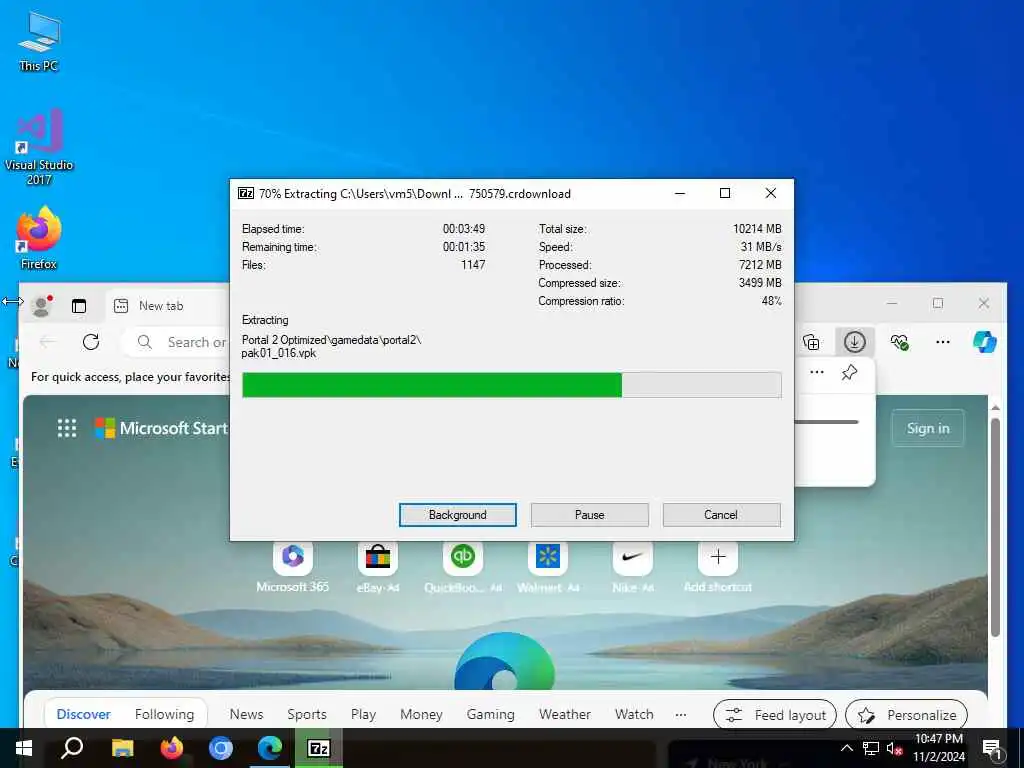Open Copilot in Edge toolbar
Image resolution: width=1024 pixels, height=768 pixels.
(x=984, y=342)
